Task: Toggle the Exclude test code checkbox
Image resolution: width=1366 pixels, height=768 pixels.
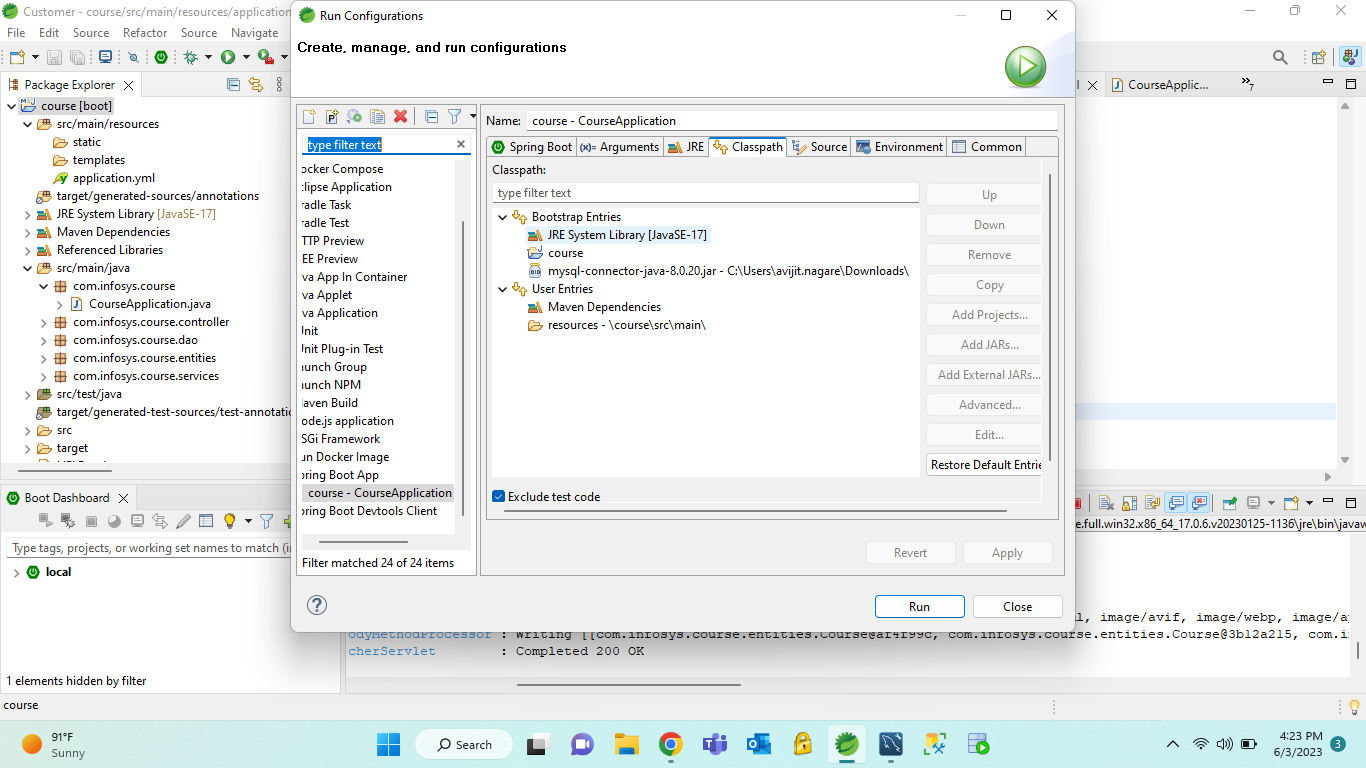Action: (x=499, y=497)
